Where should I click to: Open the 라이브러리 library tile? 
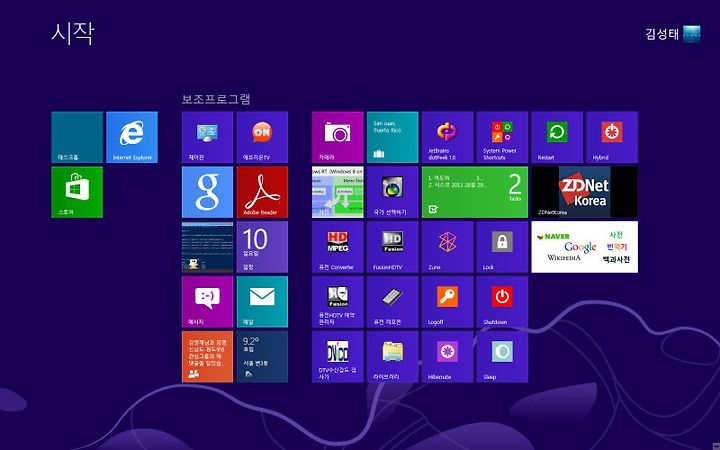pyautogui.click(x=393, y=356)
